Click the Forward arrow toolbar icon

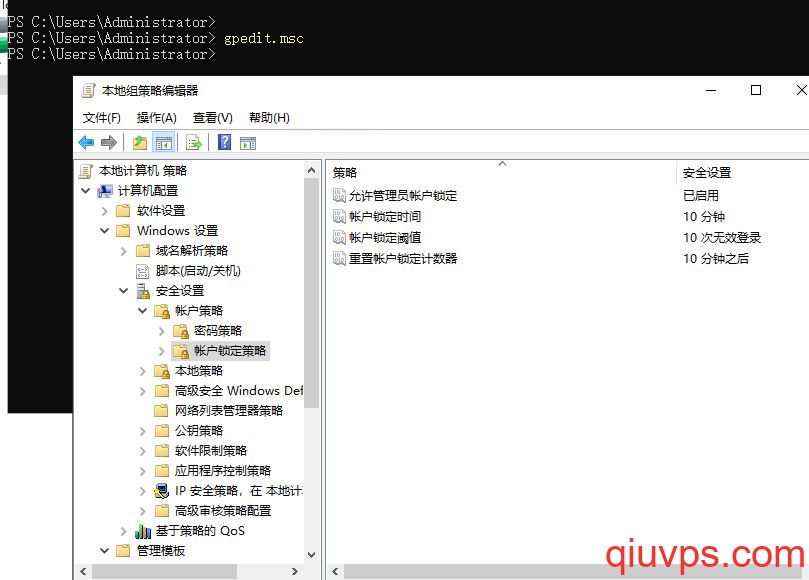click(109, 143)
